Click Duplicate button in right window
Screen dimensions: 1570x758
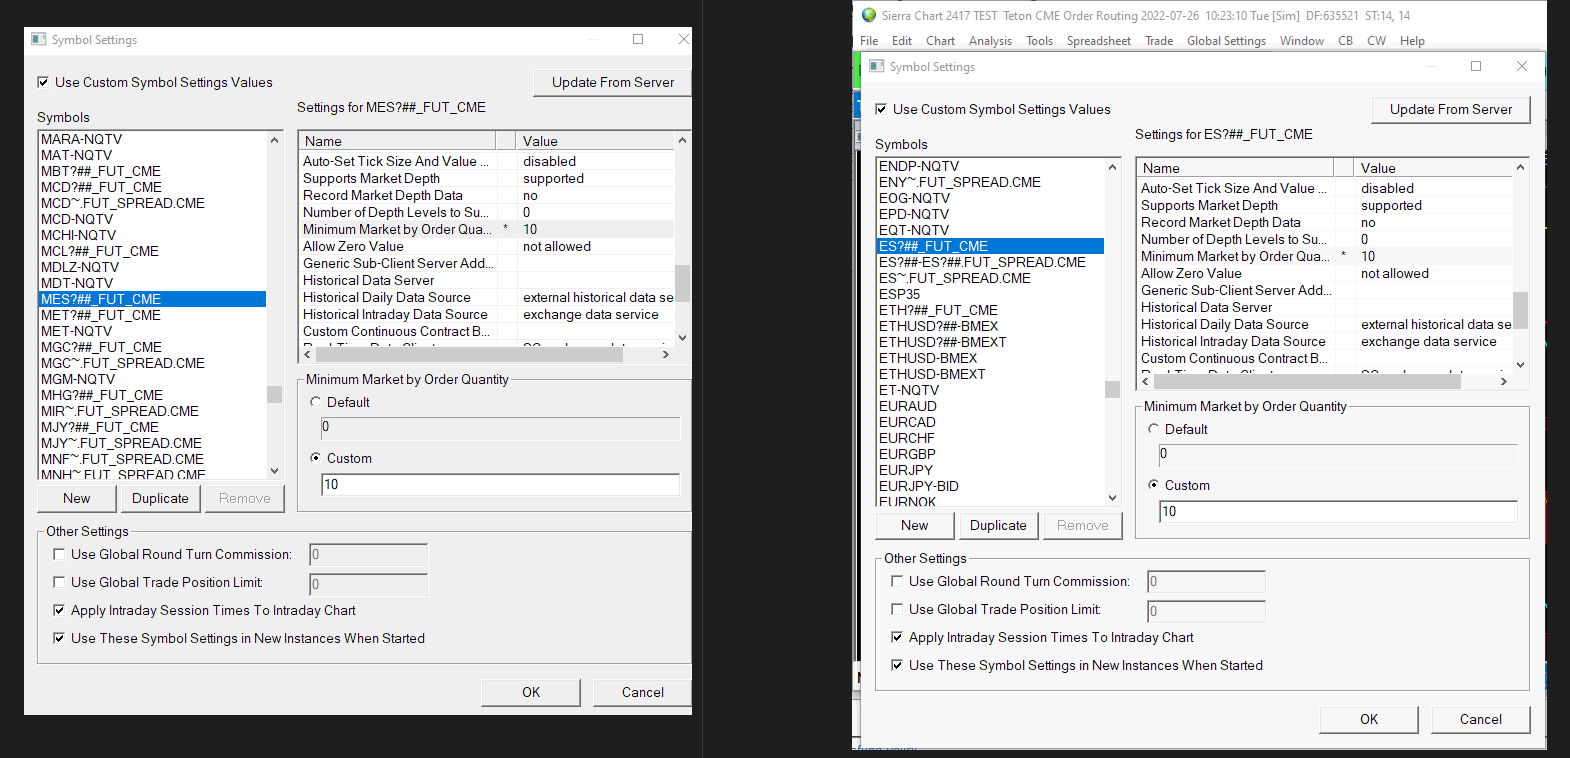998,525
